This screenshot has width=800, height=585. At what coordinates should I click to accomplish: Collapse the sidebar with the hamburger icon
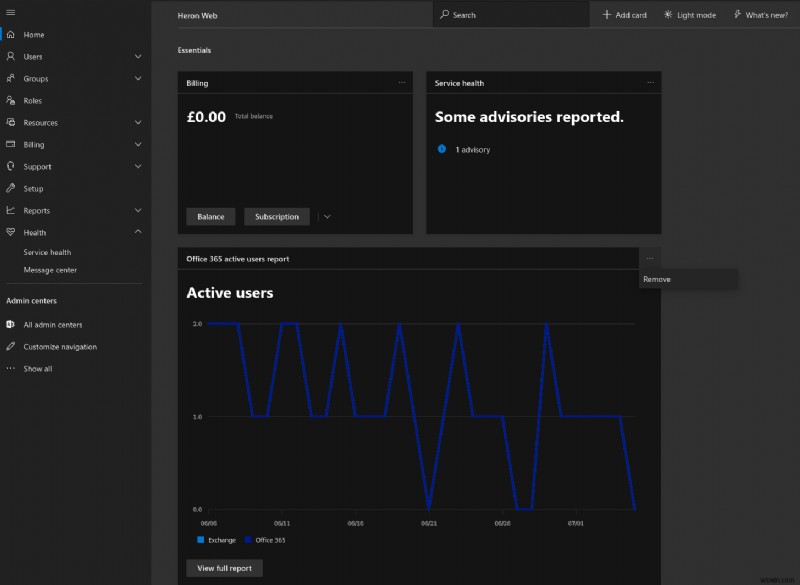(x=13, y=10)
